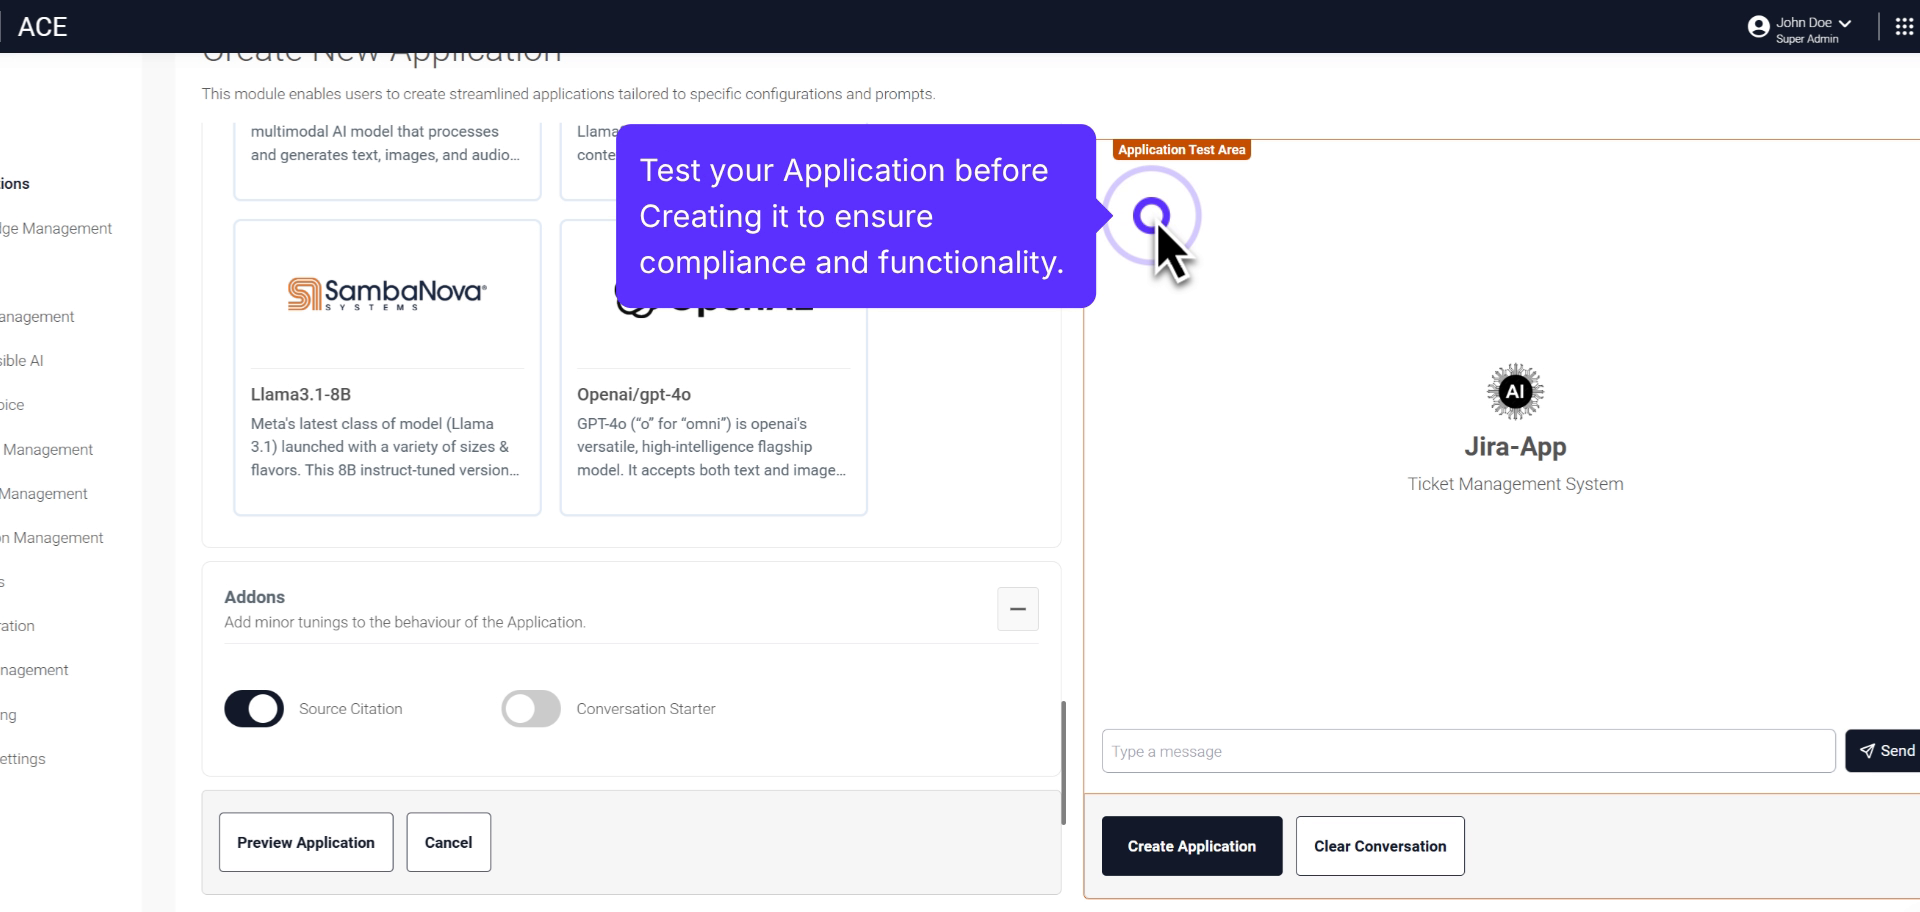Disable the Source Citation toggle
The image size is (1920, 912).
(x=253, y=708)
